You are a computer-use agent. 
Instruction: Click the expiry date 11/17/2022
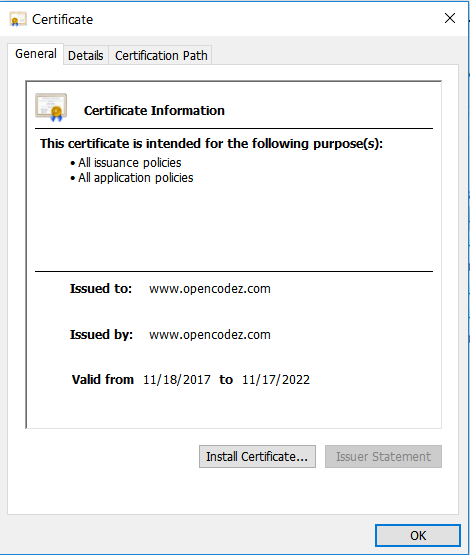276,380
